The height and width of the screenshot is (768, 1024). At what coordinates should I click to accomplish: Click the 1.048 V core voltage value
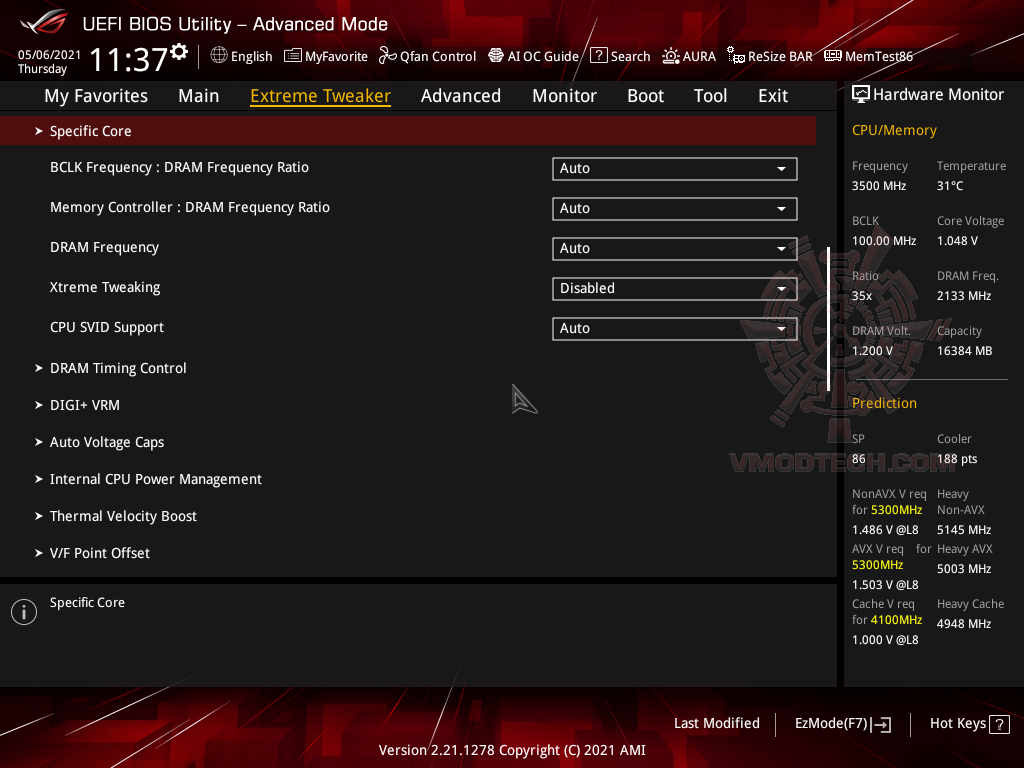coord(957,241)
